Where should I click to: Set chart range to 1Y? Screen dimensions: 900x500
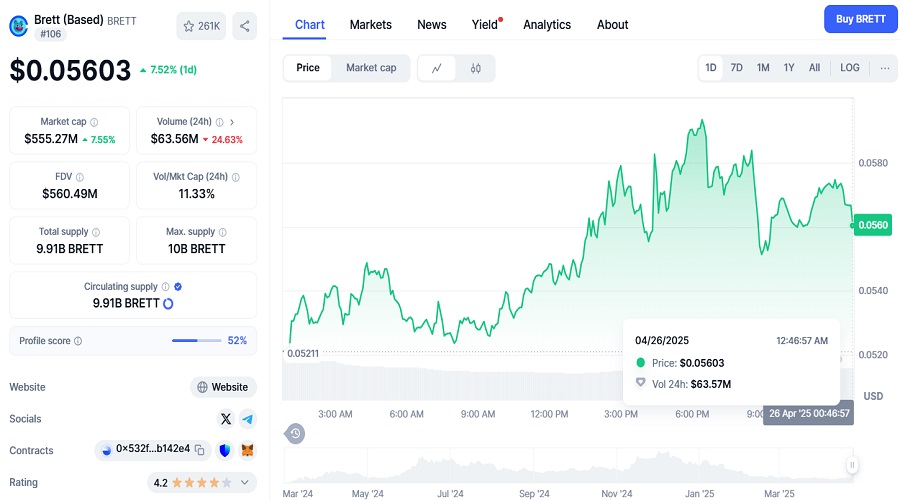tap(789, 68)
